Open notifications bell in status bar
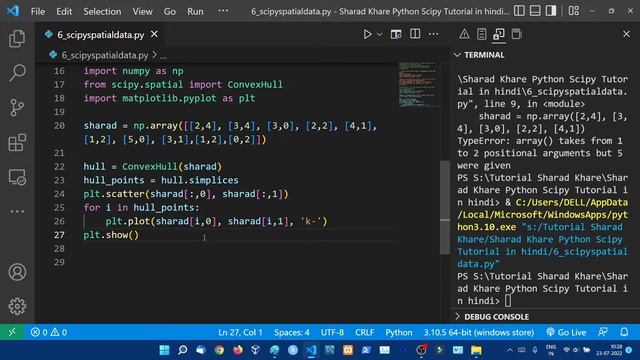This screenshot has width=640, height=360. coord(624,332)
